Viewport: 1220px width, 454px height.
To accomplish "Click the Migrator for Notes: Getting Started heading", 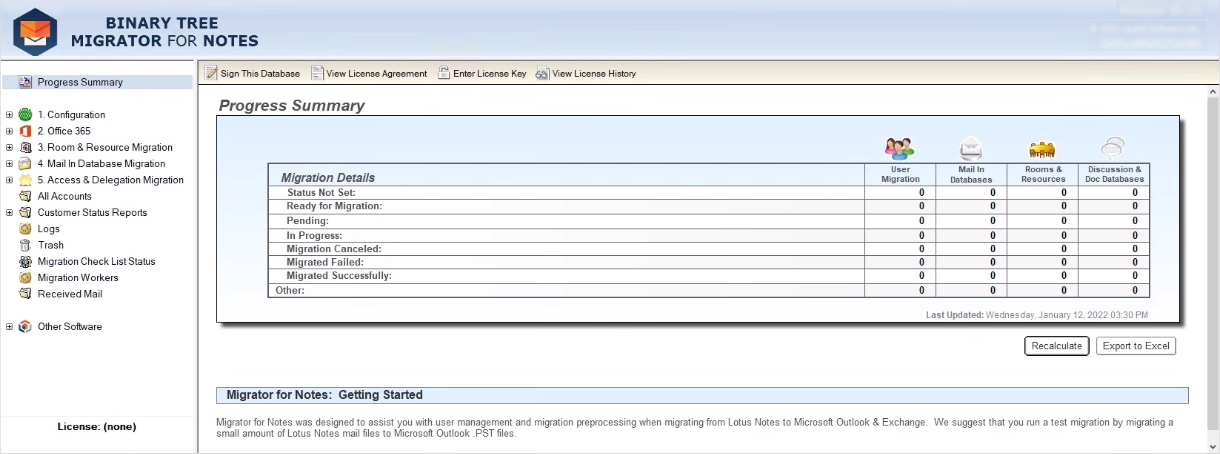I will (x=325, y=395).
